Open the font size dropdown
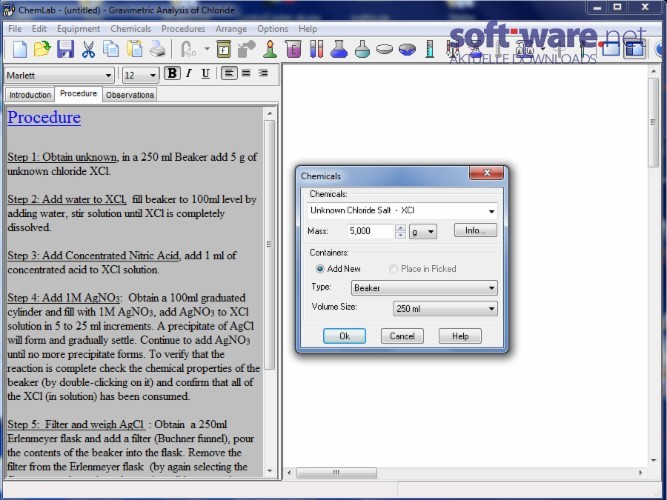667x500 pixels. pyautogui.click(x=153, y=76)
